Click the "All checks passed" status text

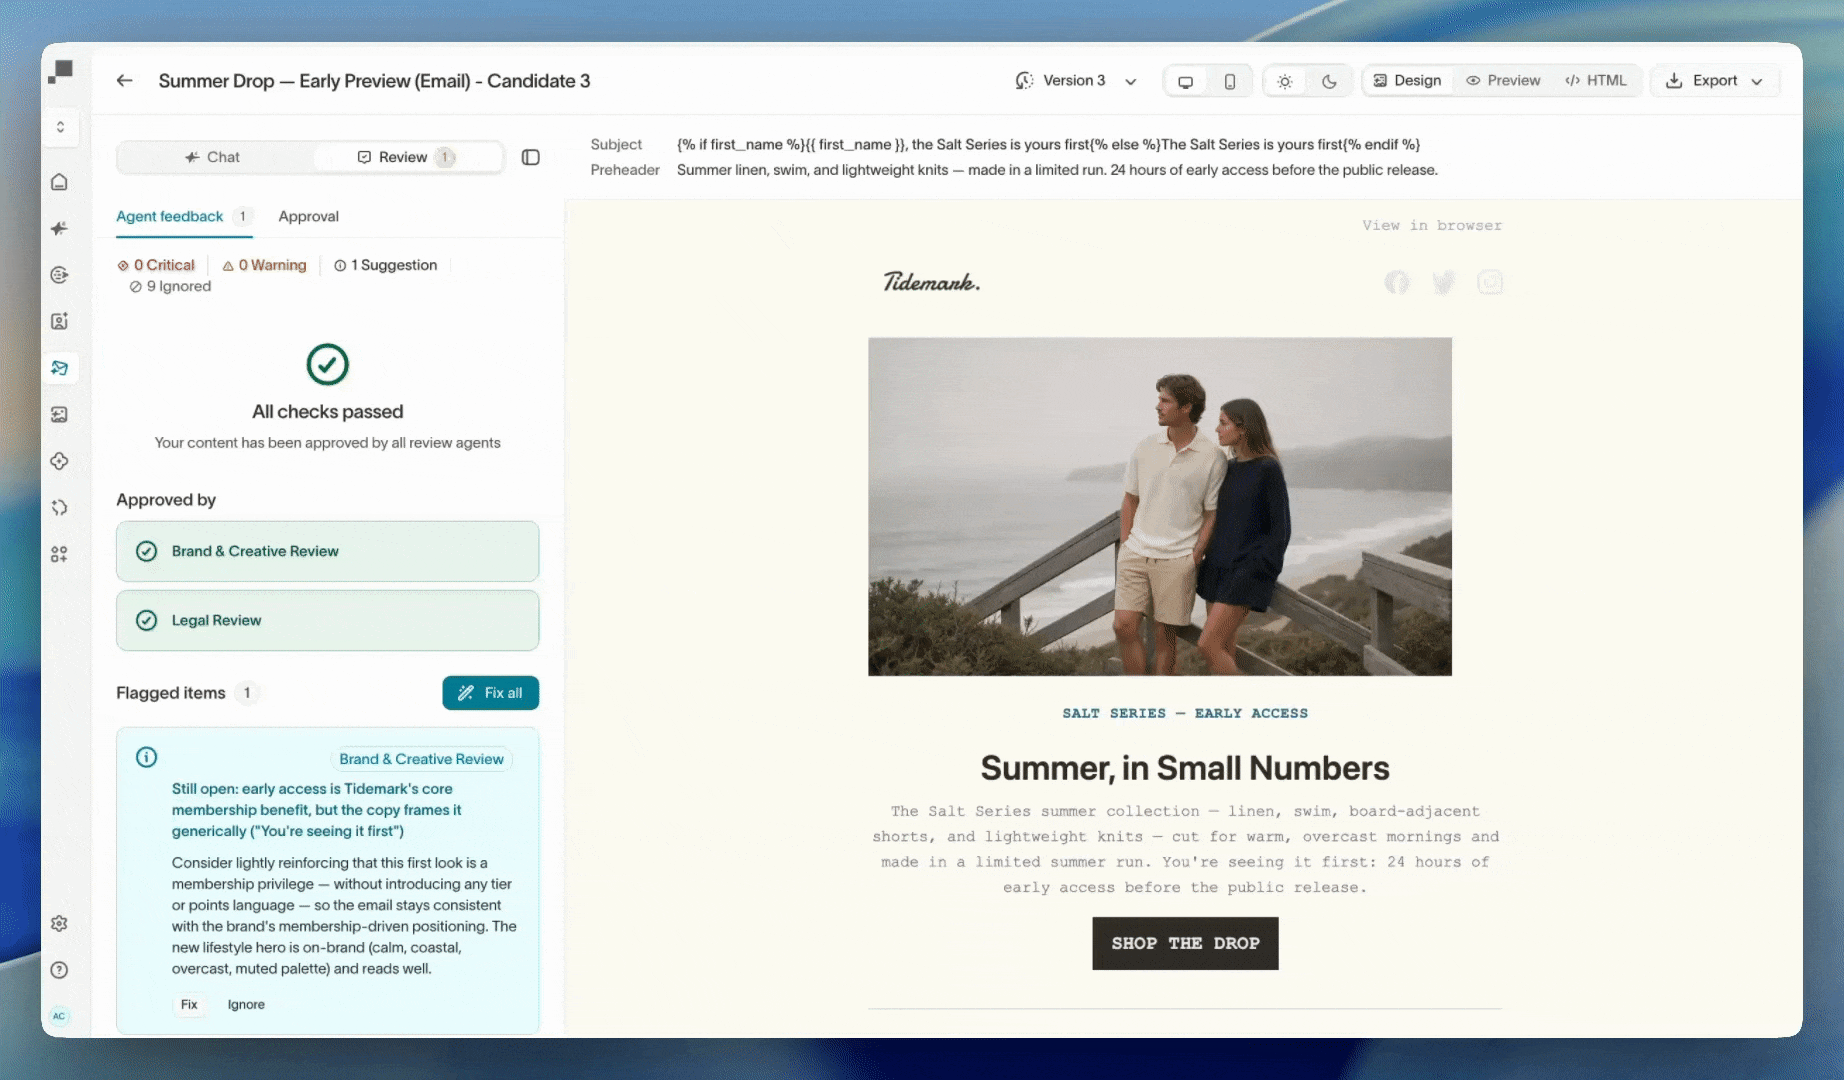pyautogui.click(x=327, y=411)
